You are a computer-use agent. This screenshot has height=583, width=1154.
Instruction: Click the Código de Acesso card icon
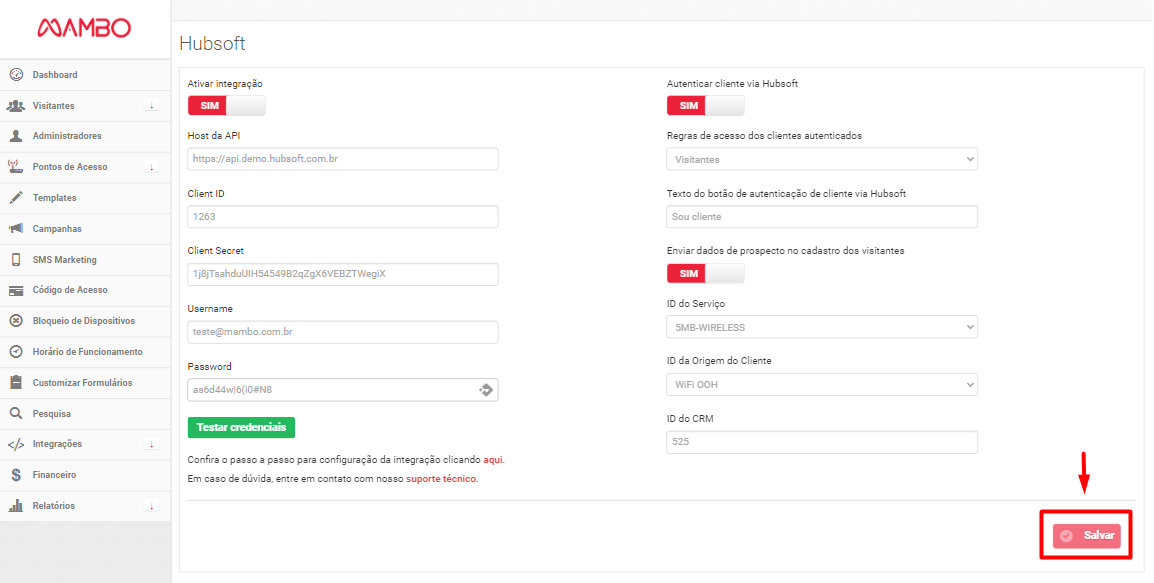[x=15, y=291]
